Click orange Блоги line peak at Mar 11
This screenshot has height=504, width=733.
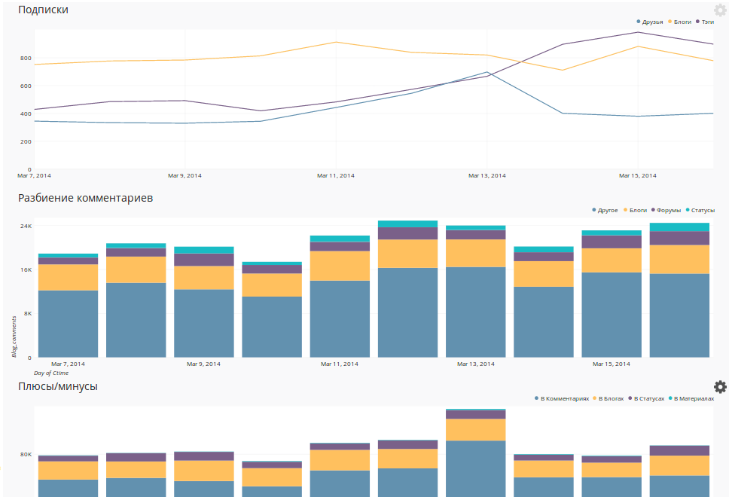(336, 42)
